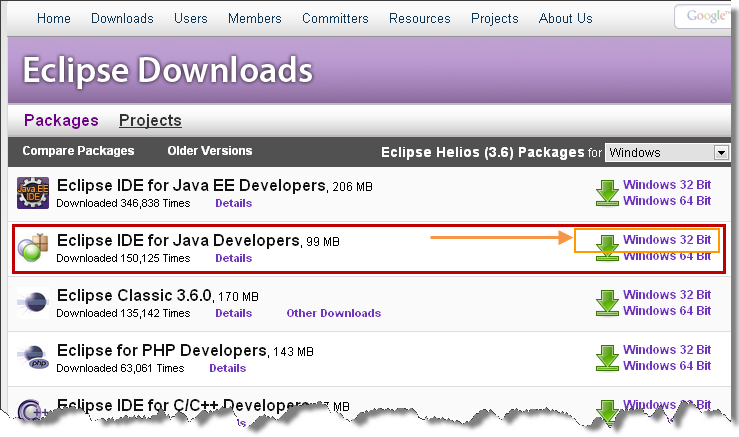Download PHP Developers Windows 64 Bit
Image resolution: width=739 pixels, height=437 pixels.
(x=667, y=366)
